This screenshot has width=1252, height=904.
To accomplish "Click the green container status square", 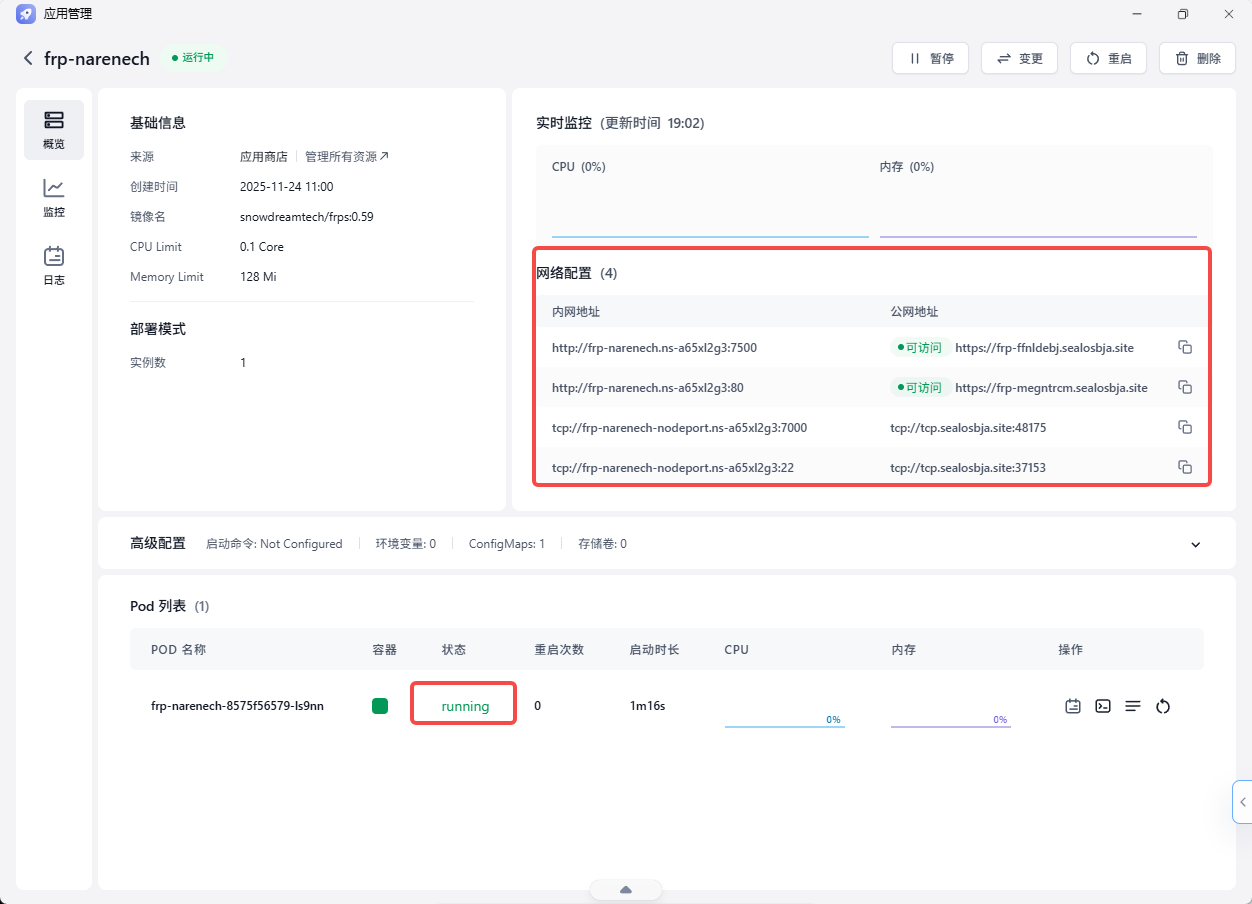I will tap(380, 706).
